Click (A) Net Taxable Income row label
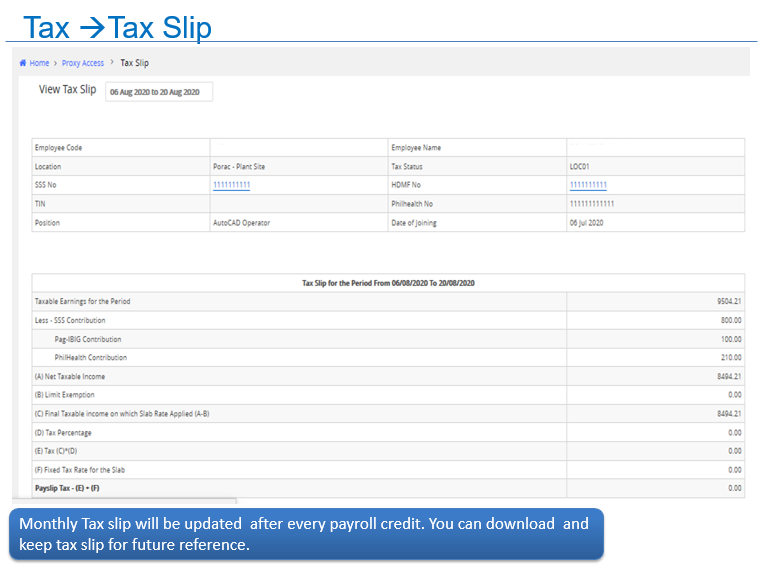764x566 pixels. pyautogui.click(x=70, y=377)
